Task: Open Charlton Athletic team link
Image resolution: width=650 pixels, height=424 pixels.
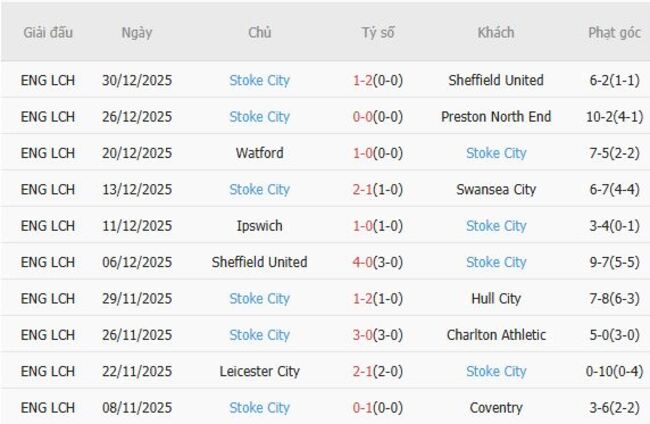Action: (495, 335)
